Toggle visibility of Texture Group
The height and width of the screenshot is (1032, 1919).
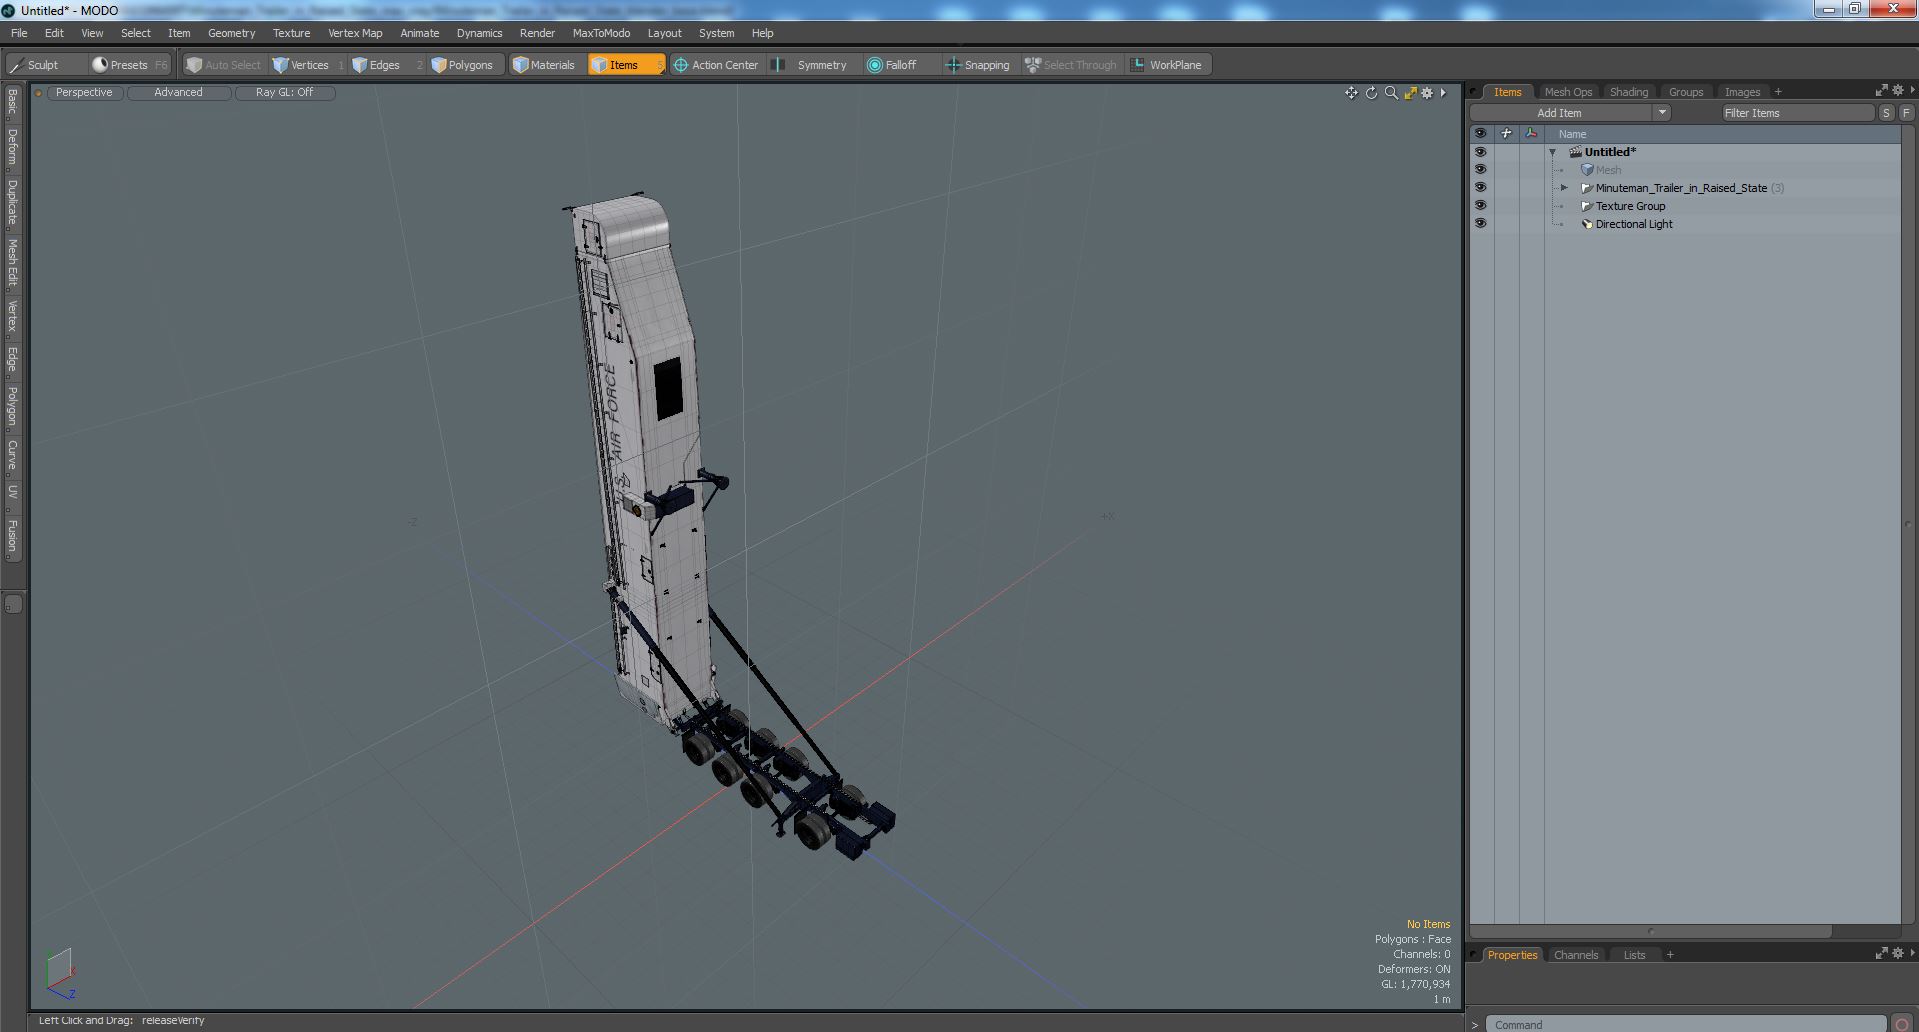[1480, 206]
